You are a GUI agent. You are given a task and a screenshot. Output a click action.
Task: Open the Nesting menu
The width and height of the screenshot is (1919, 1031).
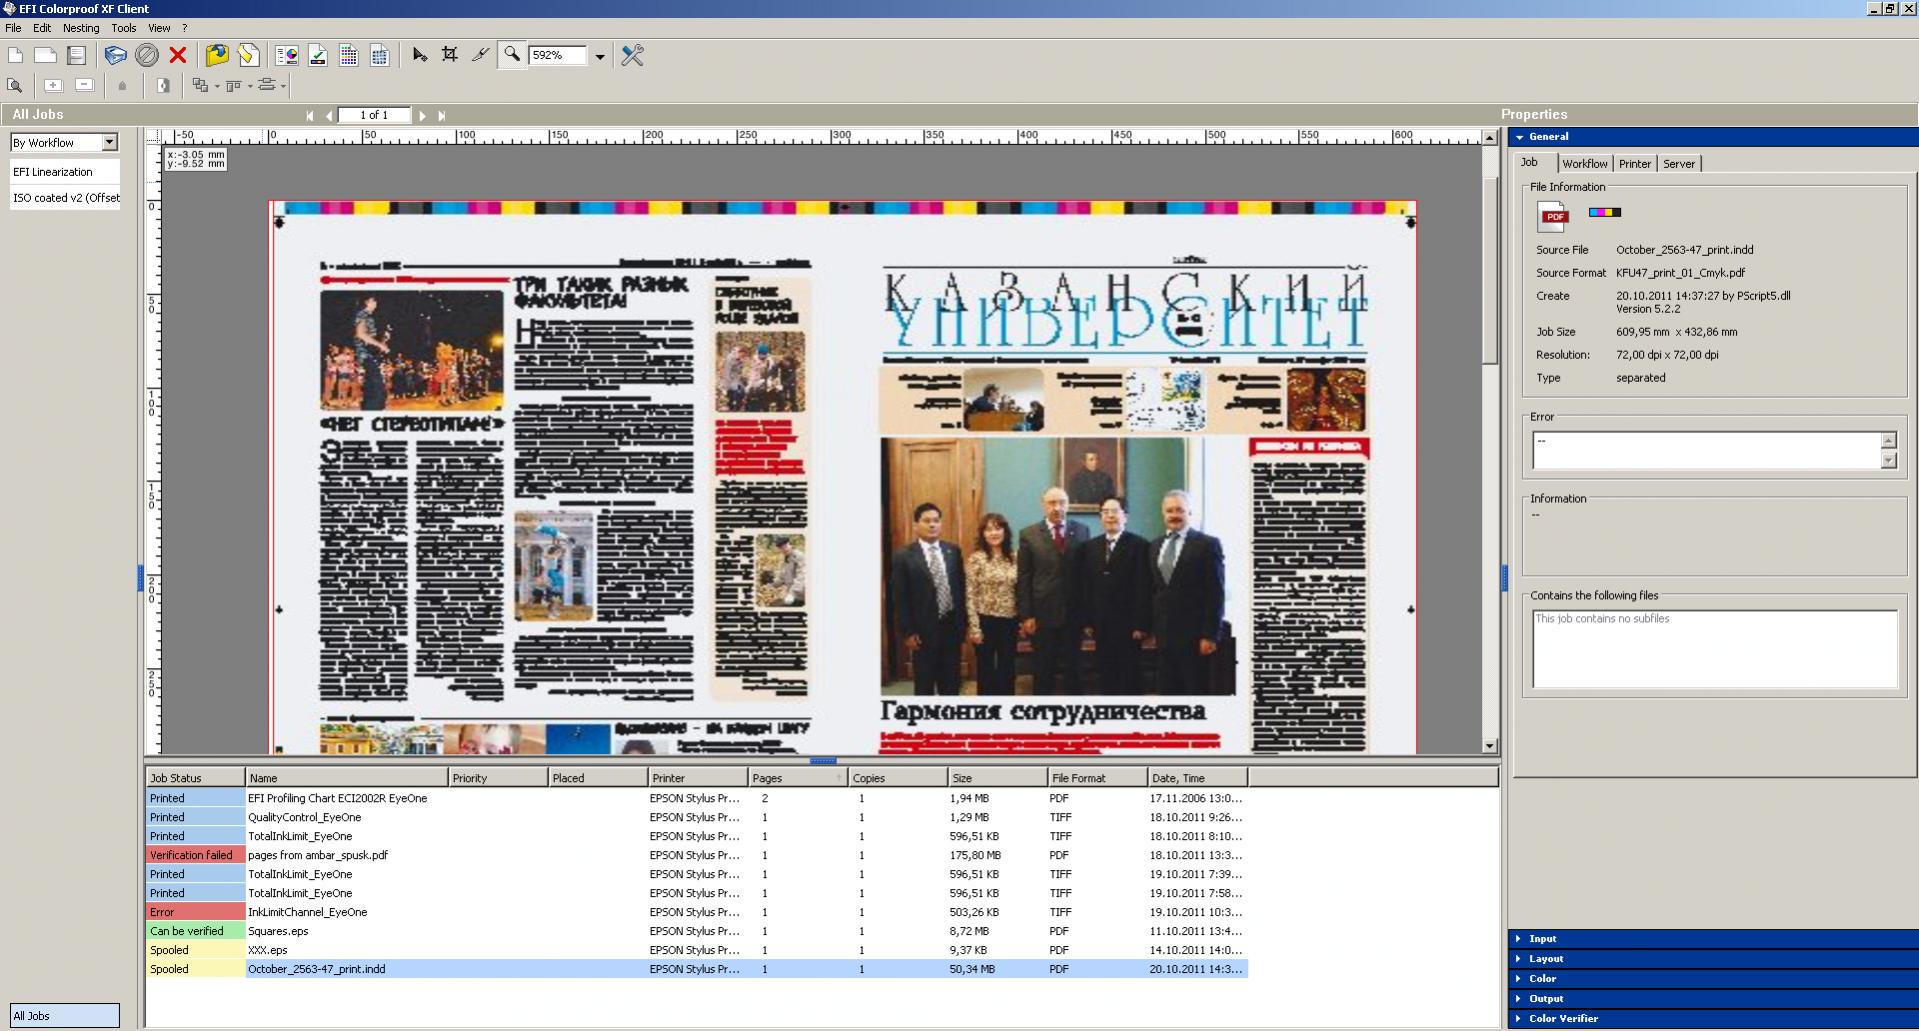[81, 28]
